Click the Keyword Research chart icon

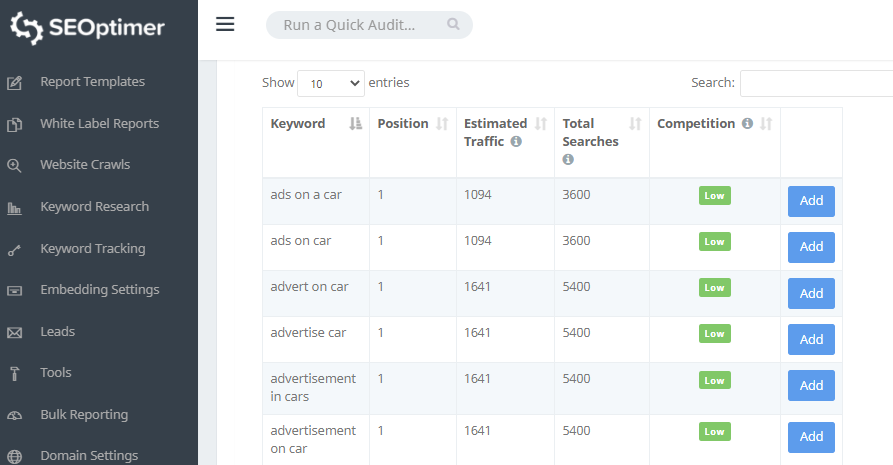coord(15,208)
